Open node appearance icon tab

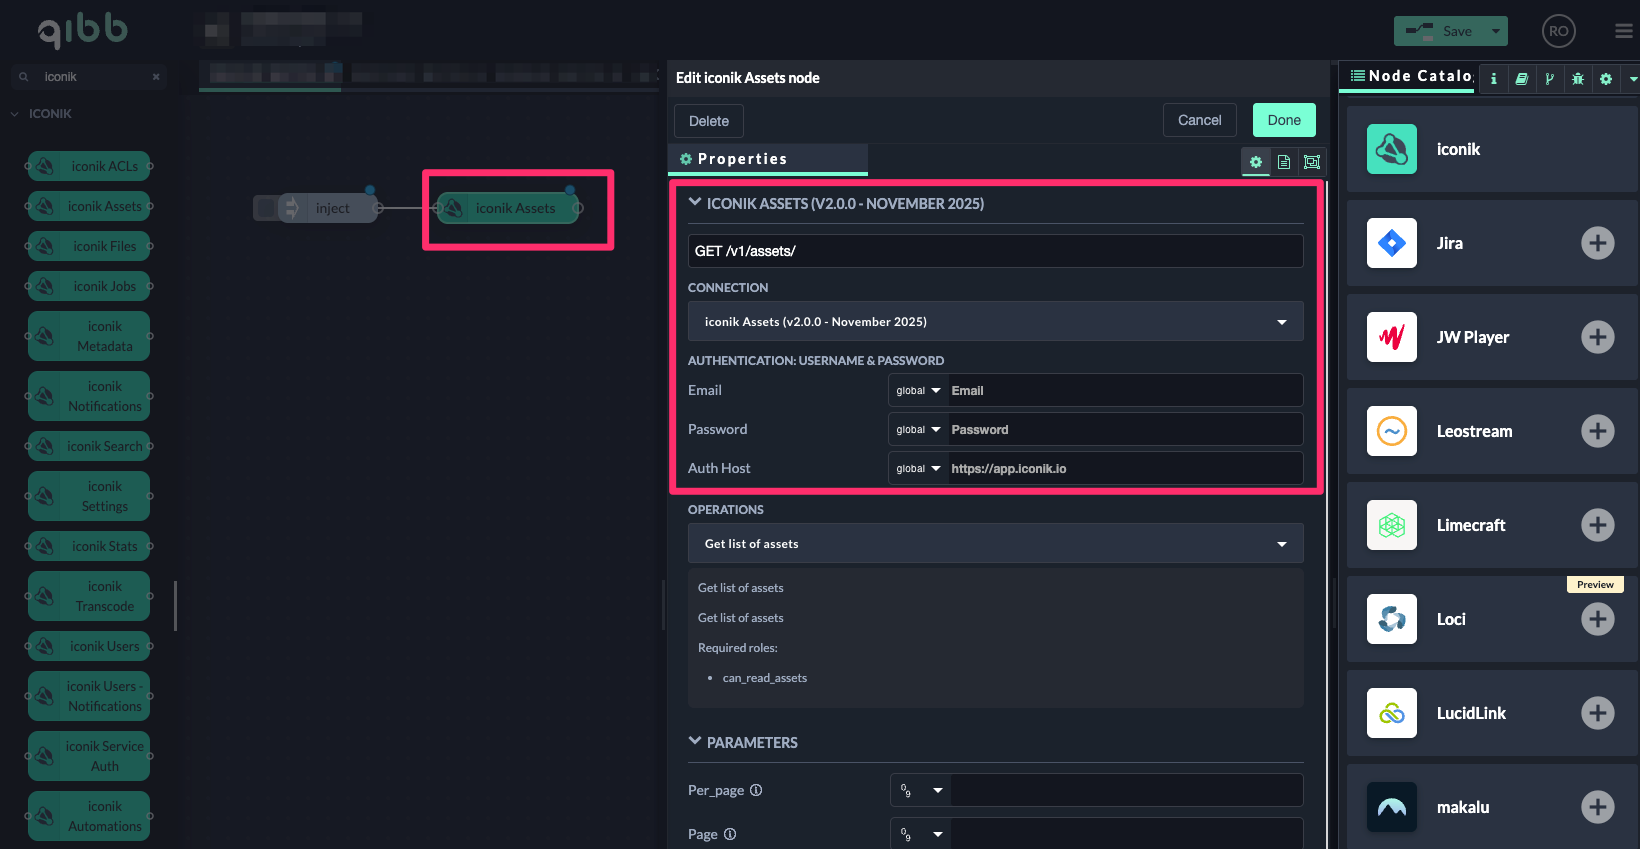1312,162
